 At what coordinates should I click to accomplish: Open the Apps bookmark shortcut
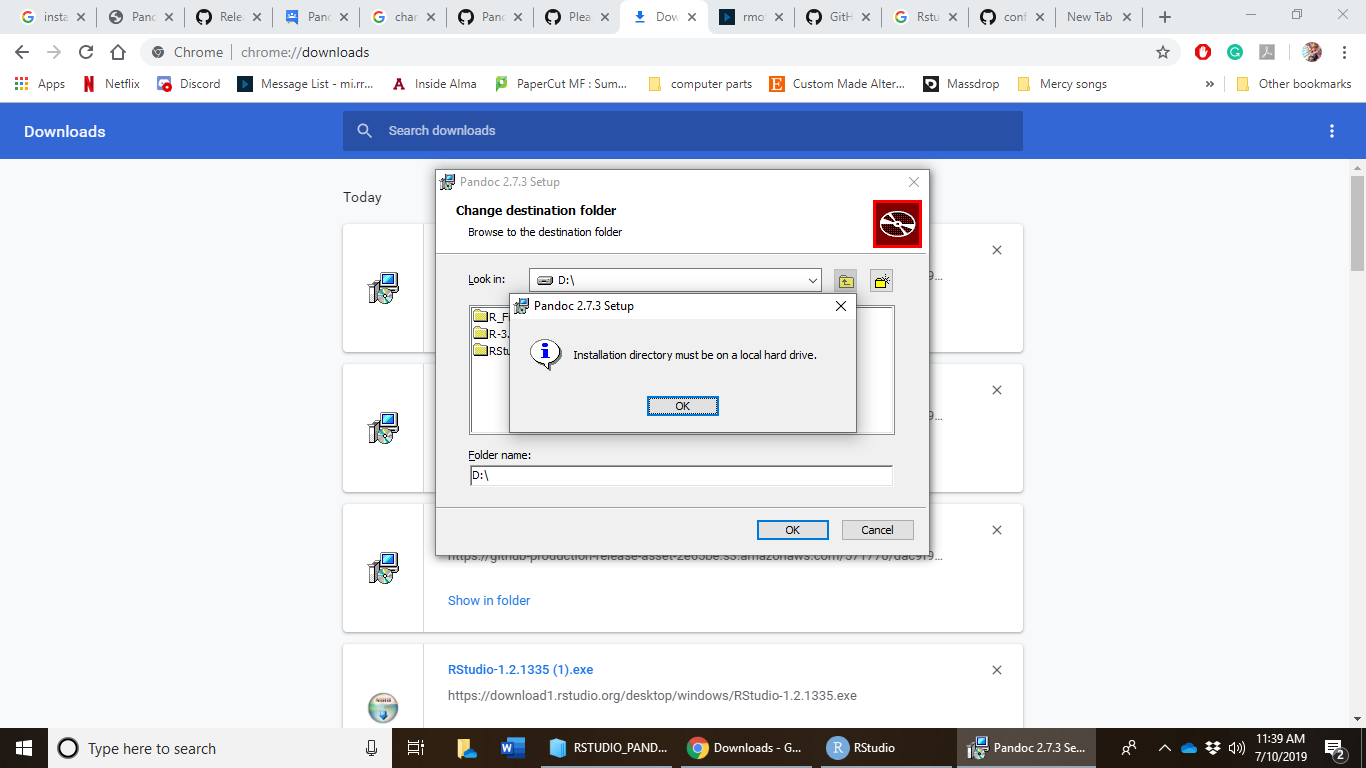[x=40, y=84]
